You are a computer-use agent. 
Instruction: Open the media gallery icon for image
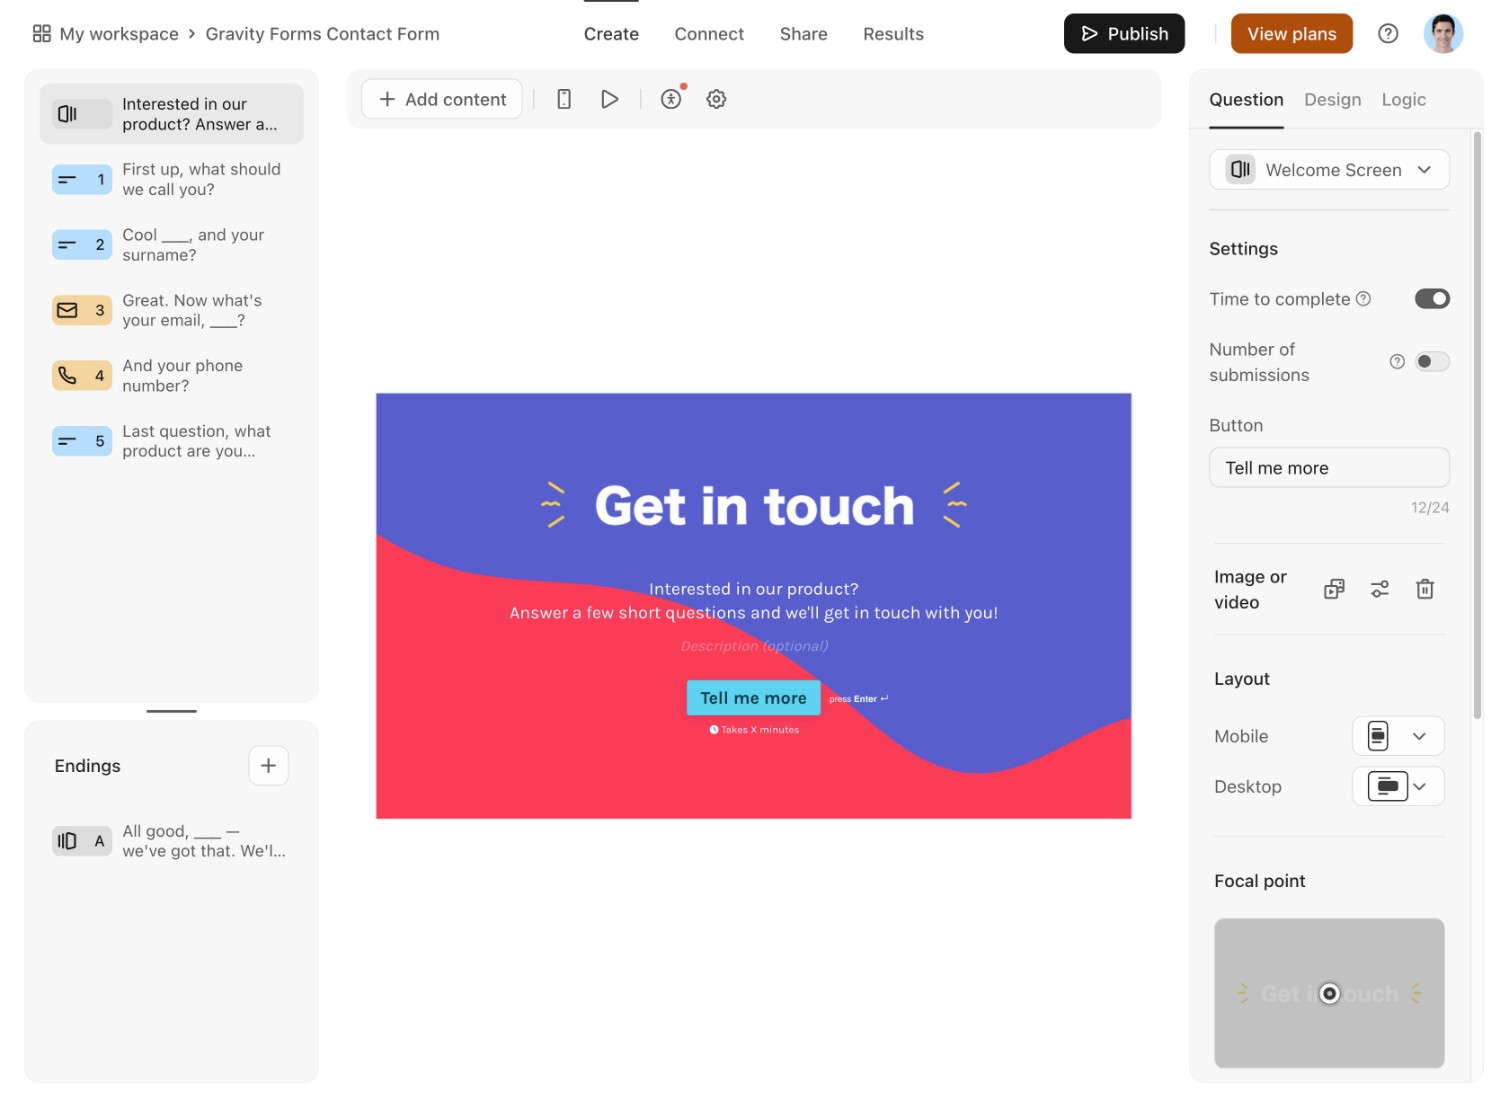click(1334, 589)
